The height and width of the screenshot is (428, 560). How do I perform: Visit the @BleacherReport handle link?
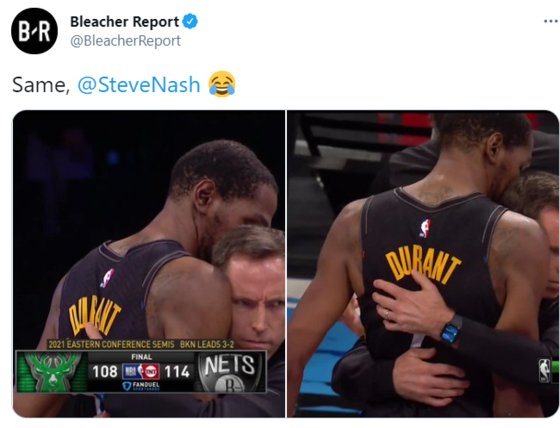(x=125, y=41)
